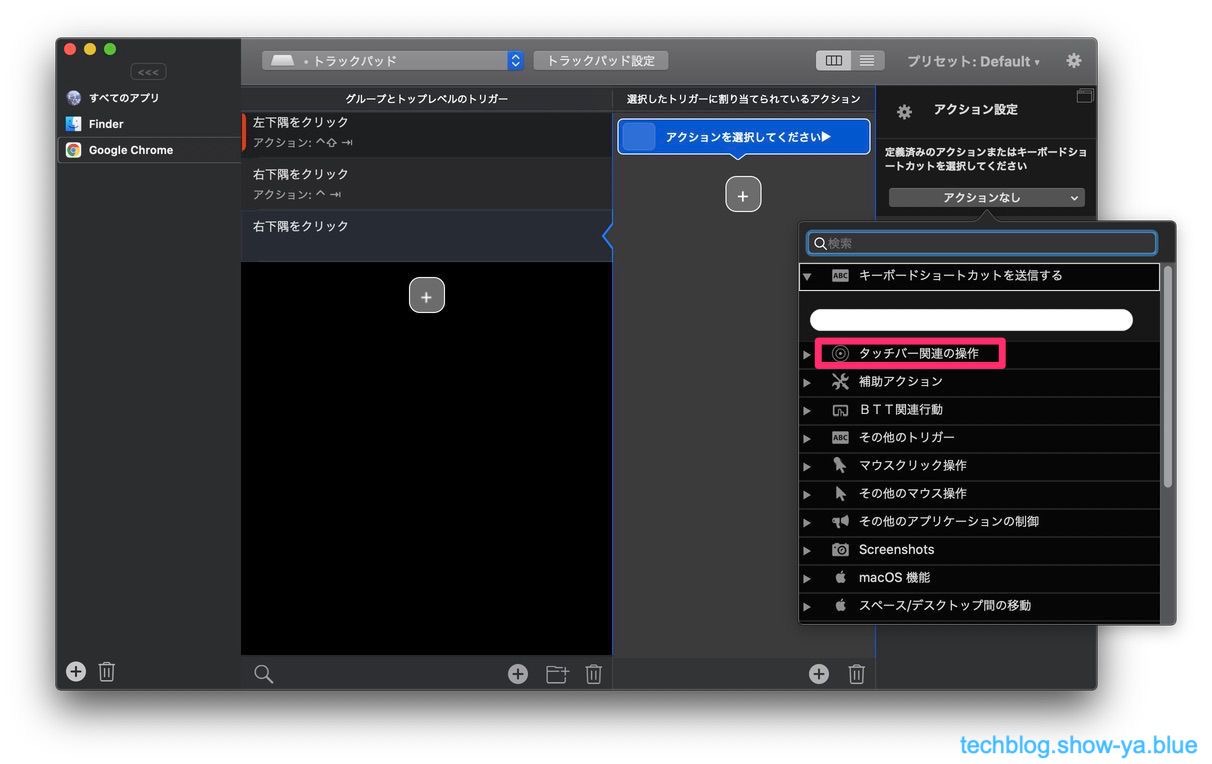The height and width of the screenshot is (764, 1212).
Task: Click the 検索 search field
Action: click(x=981, y=243)
